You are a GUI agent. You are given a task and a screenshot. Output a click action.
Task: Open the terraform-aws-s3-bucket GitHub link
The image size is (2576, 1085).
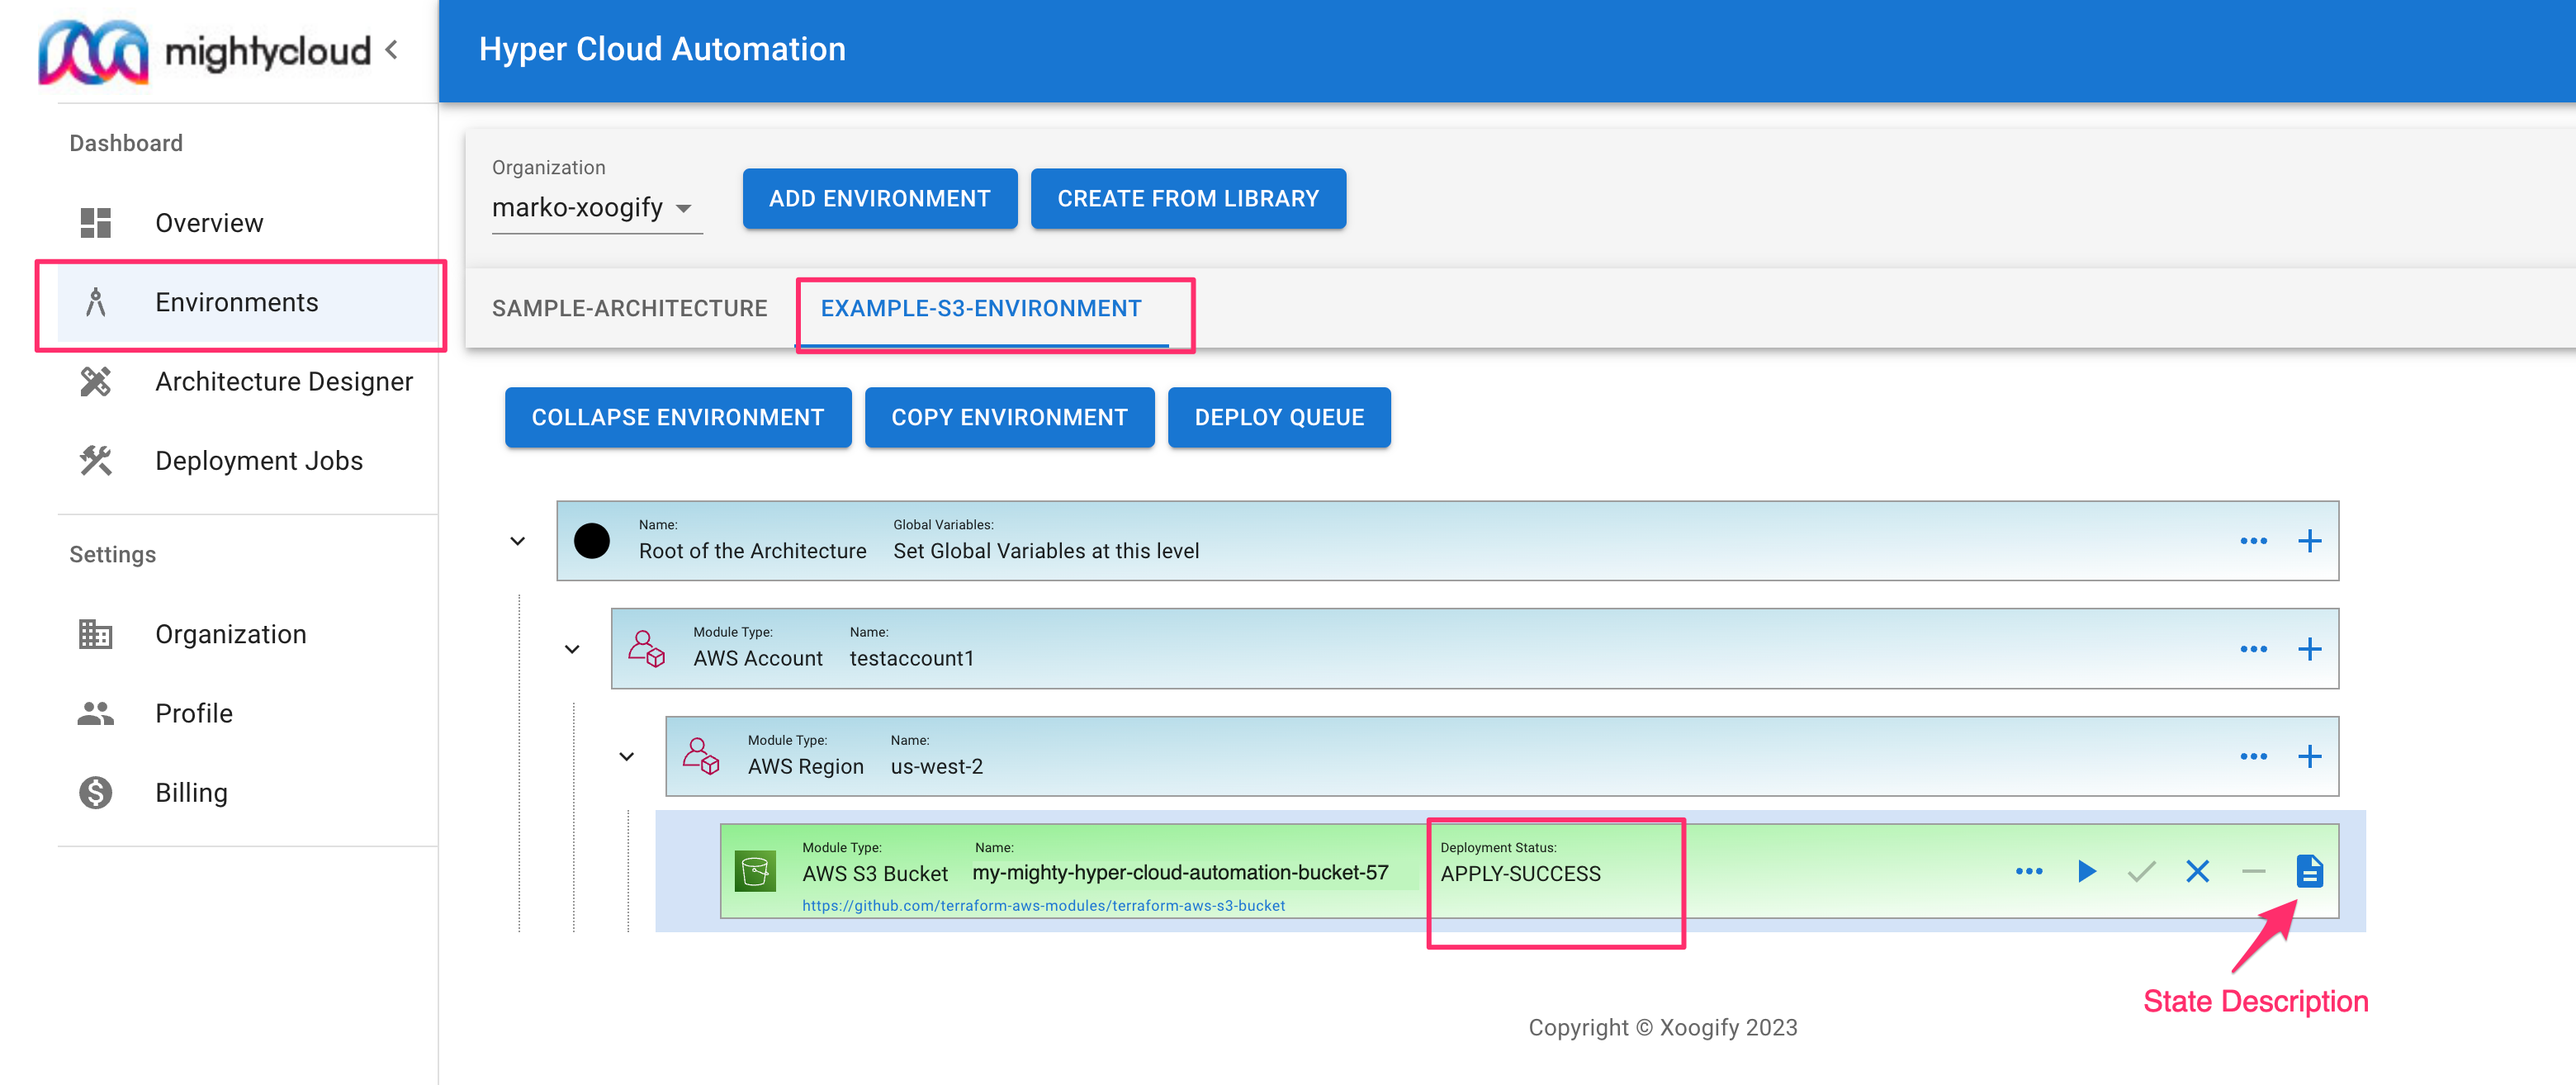point(1043,905)
